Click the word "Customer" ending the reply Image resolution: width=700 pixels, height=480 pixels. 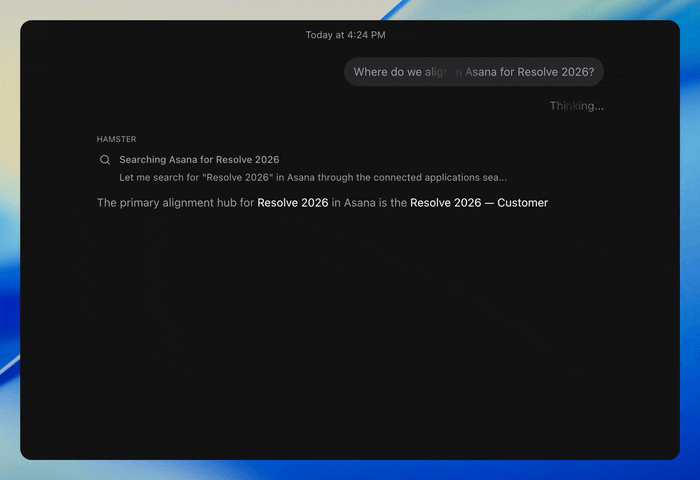[x=523, y=203]
